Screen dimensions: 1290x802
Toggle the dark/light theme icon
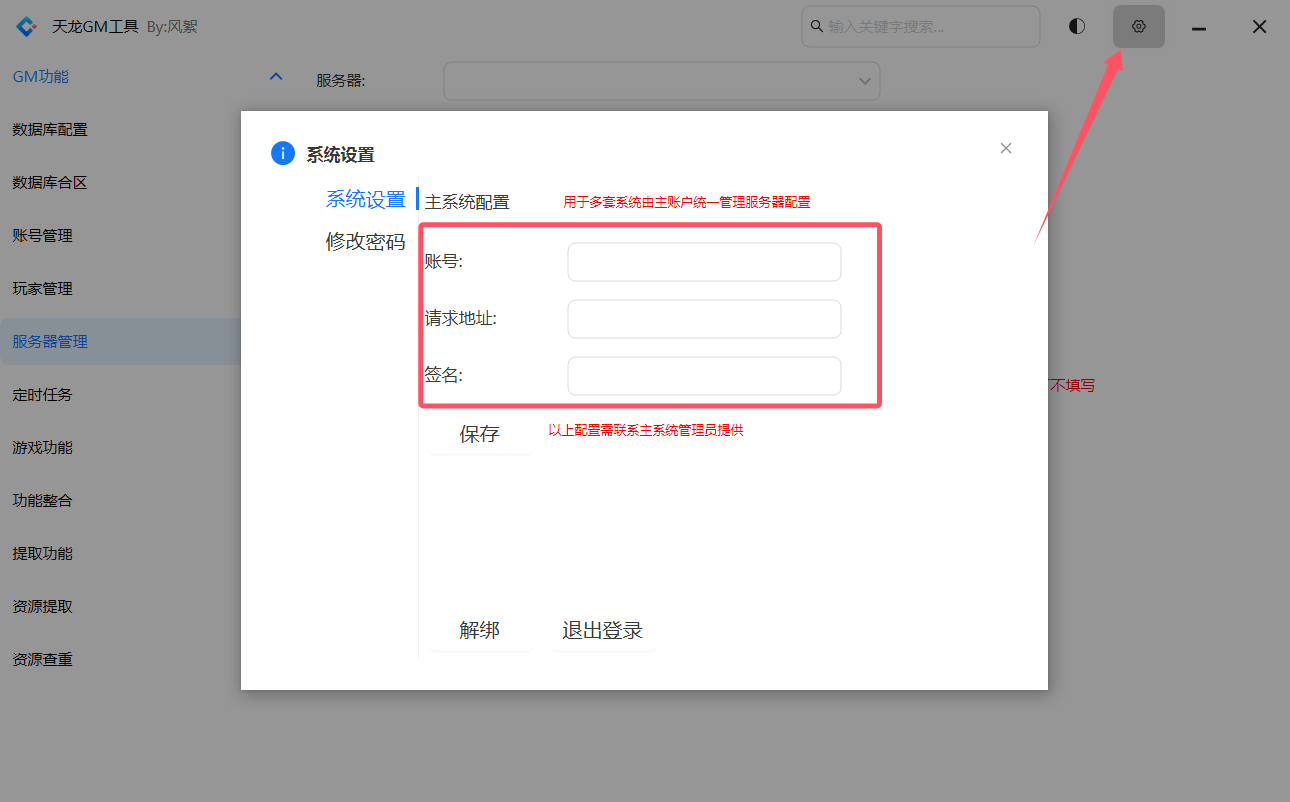pos(1076,27)
